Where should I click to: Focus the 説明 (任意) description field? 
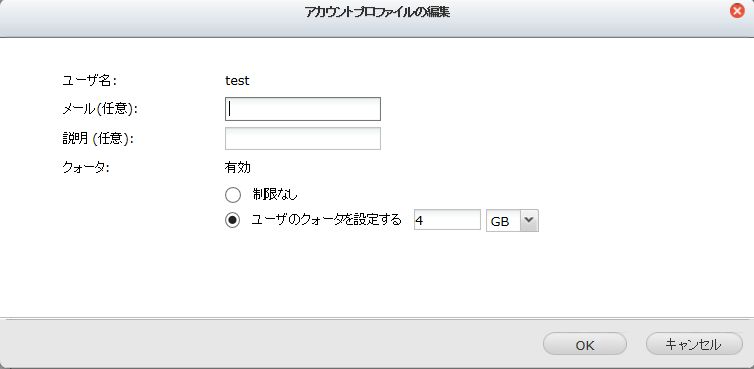tap(303, 139)
